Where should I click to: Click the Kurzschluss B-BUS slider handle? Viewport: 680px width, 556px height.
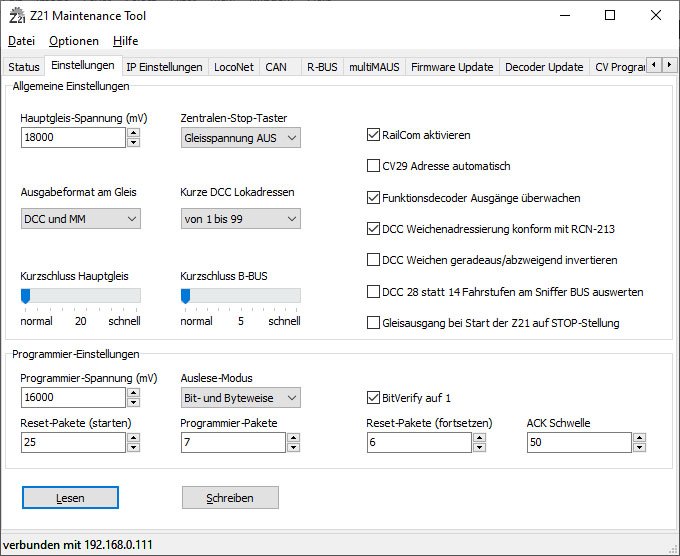tap(186, 297)
